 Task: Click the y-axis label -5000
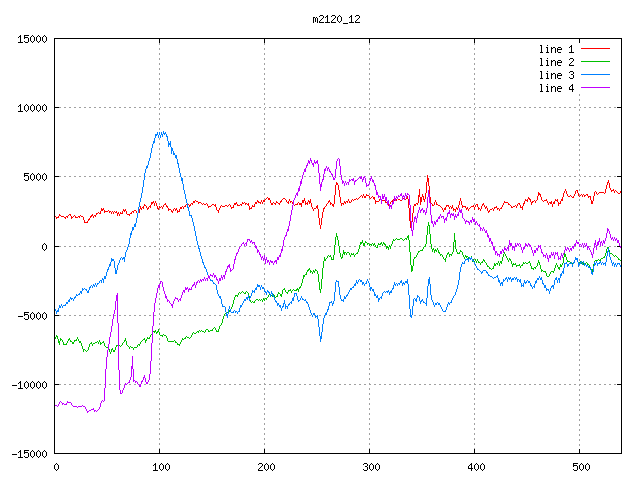pos(32,316)
